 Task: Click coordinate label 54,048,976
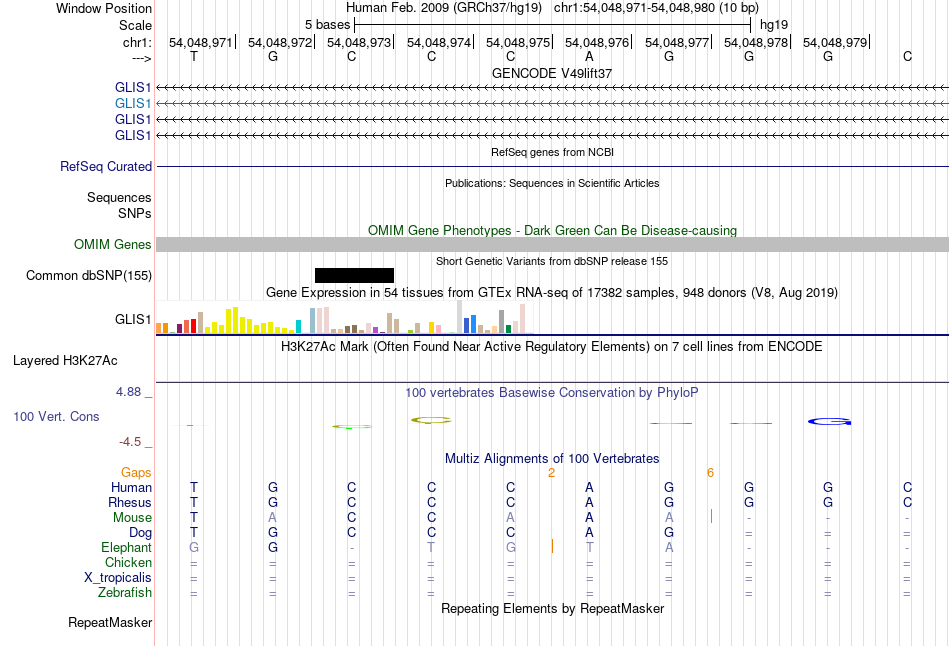point(597,42)
